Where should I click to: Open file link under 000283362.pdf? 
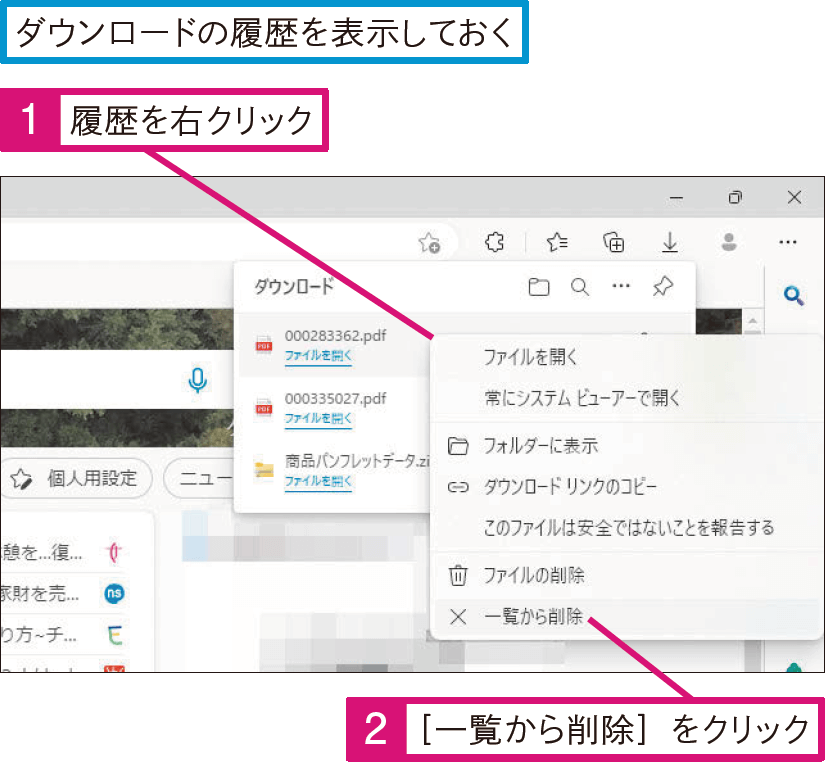[x=318, y=356]
